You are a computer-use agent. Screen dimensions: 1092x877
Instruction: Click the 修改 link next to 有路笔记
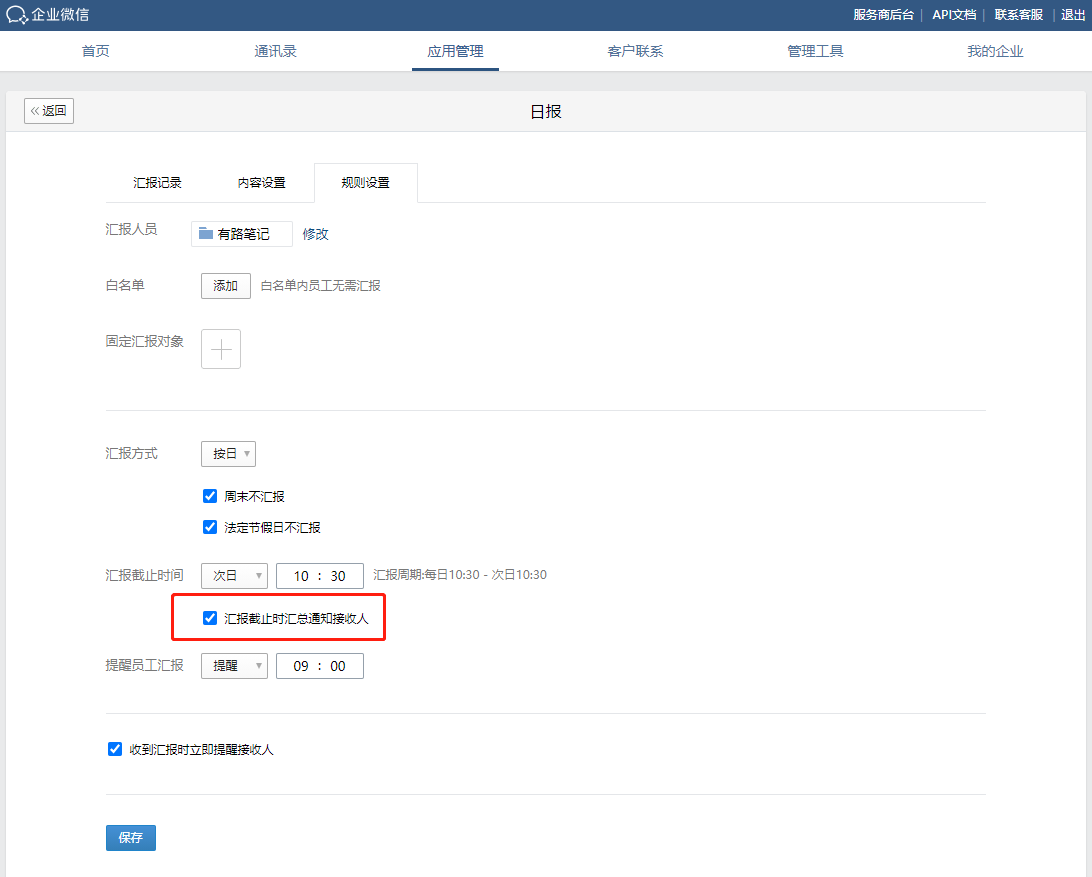[x=316, y=234]
